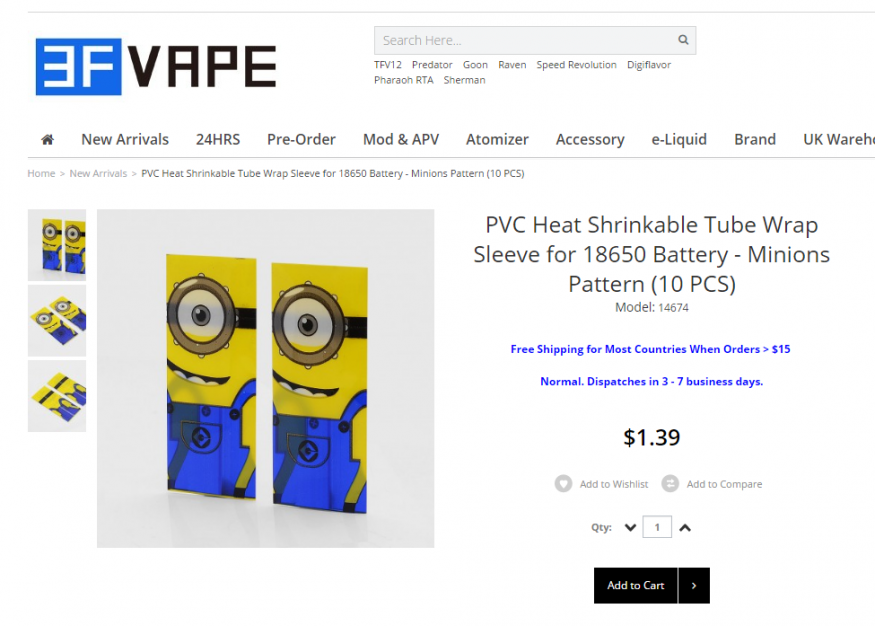Increase quantity with the up chevron

(685, 527)
